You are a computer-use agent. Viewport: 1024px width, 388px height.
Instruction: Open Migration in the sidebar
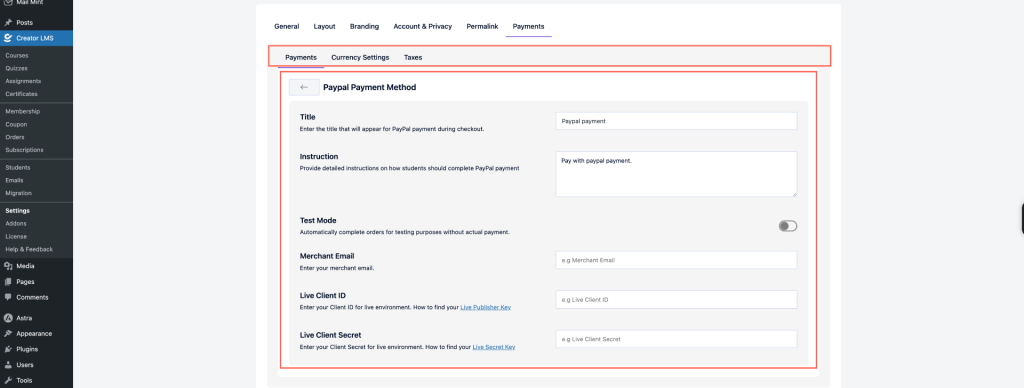[18, 193]
